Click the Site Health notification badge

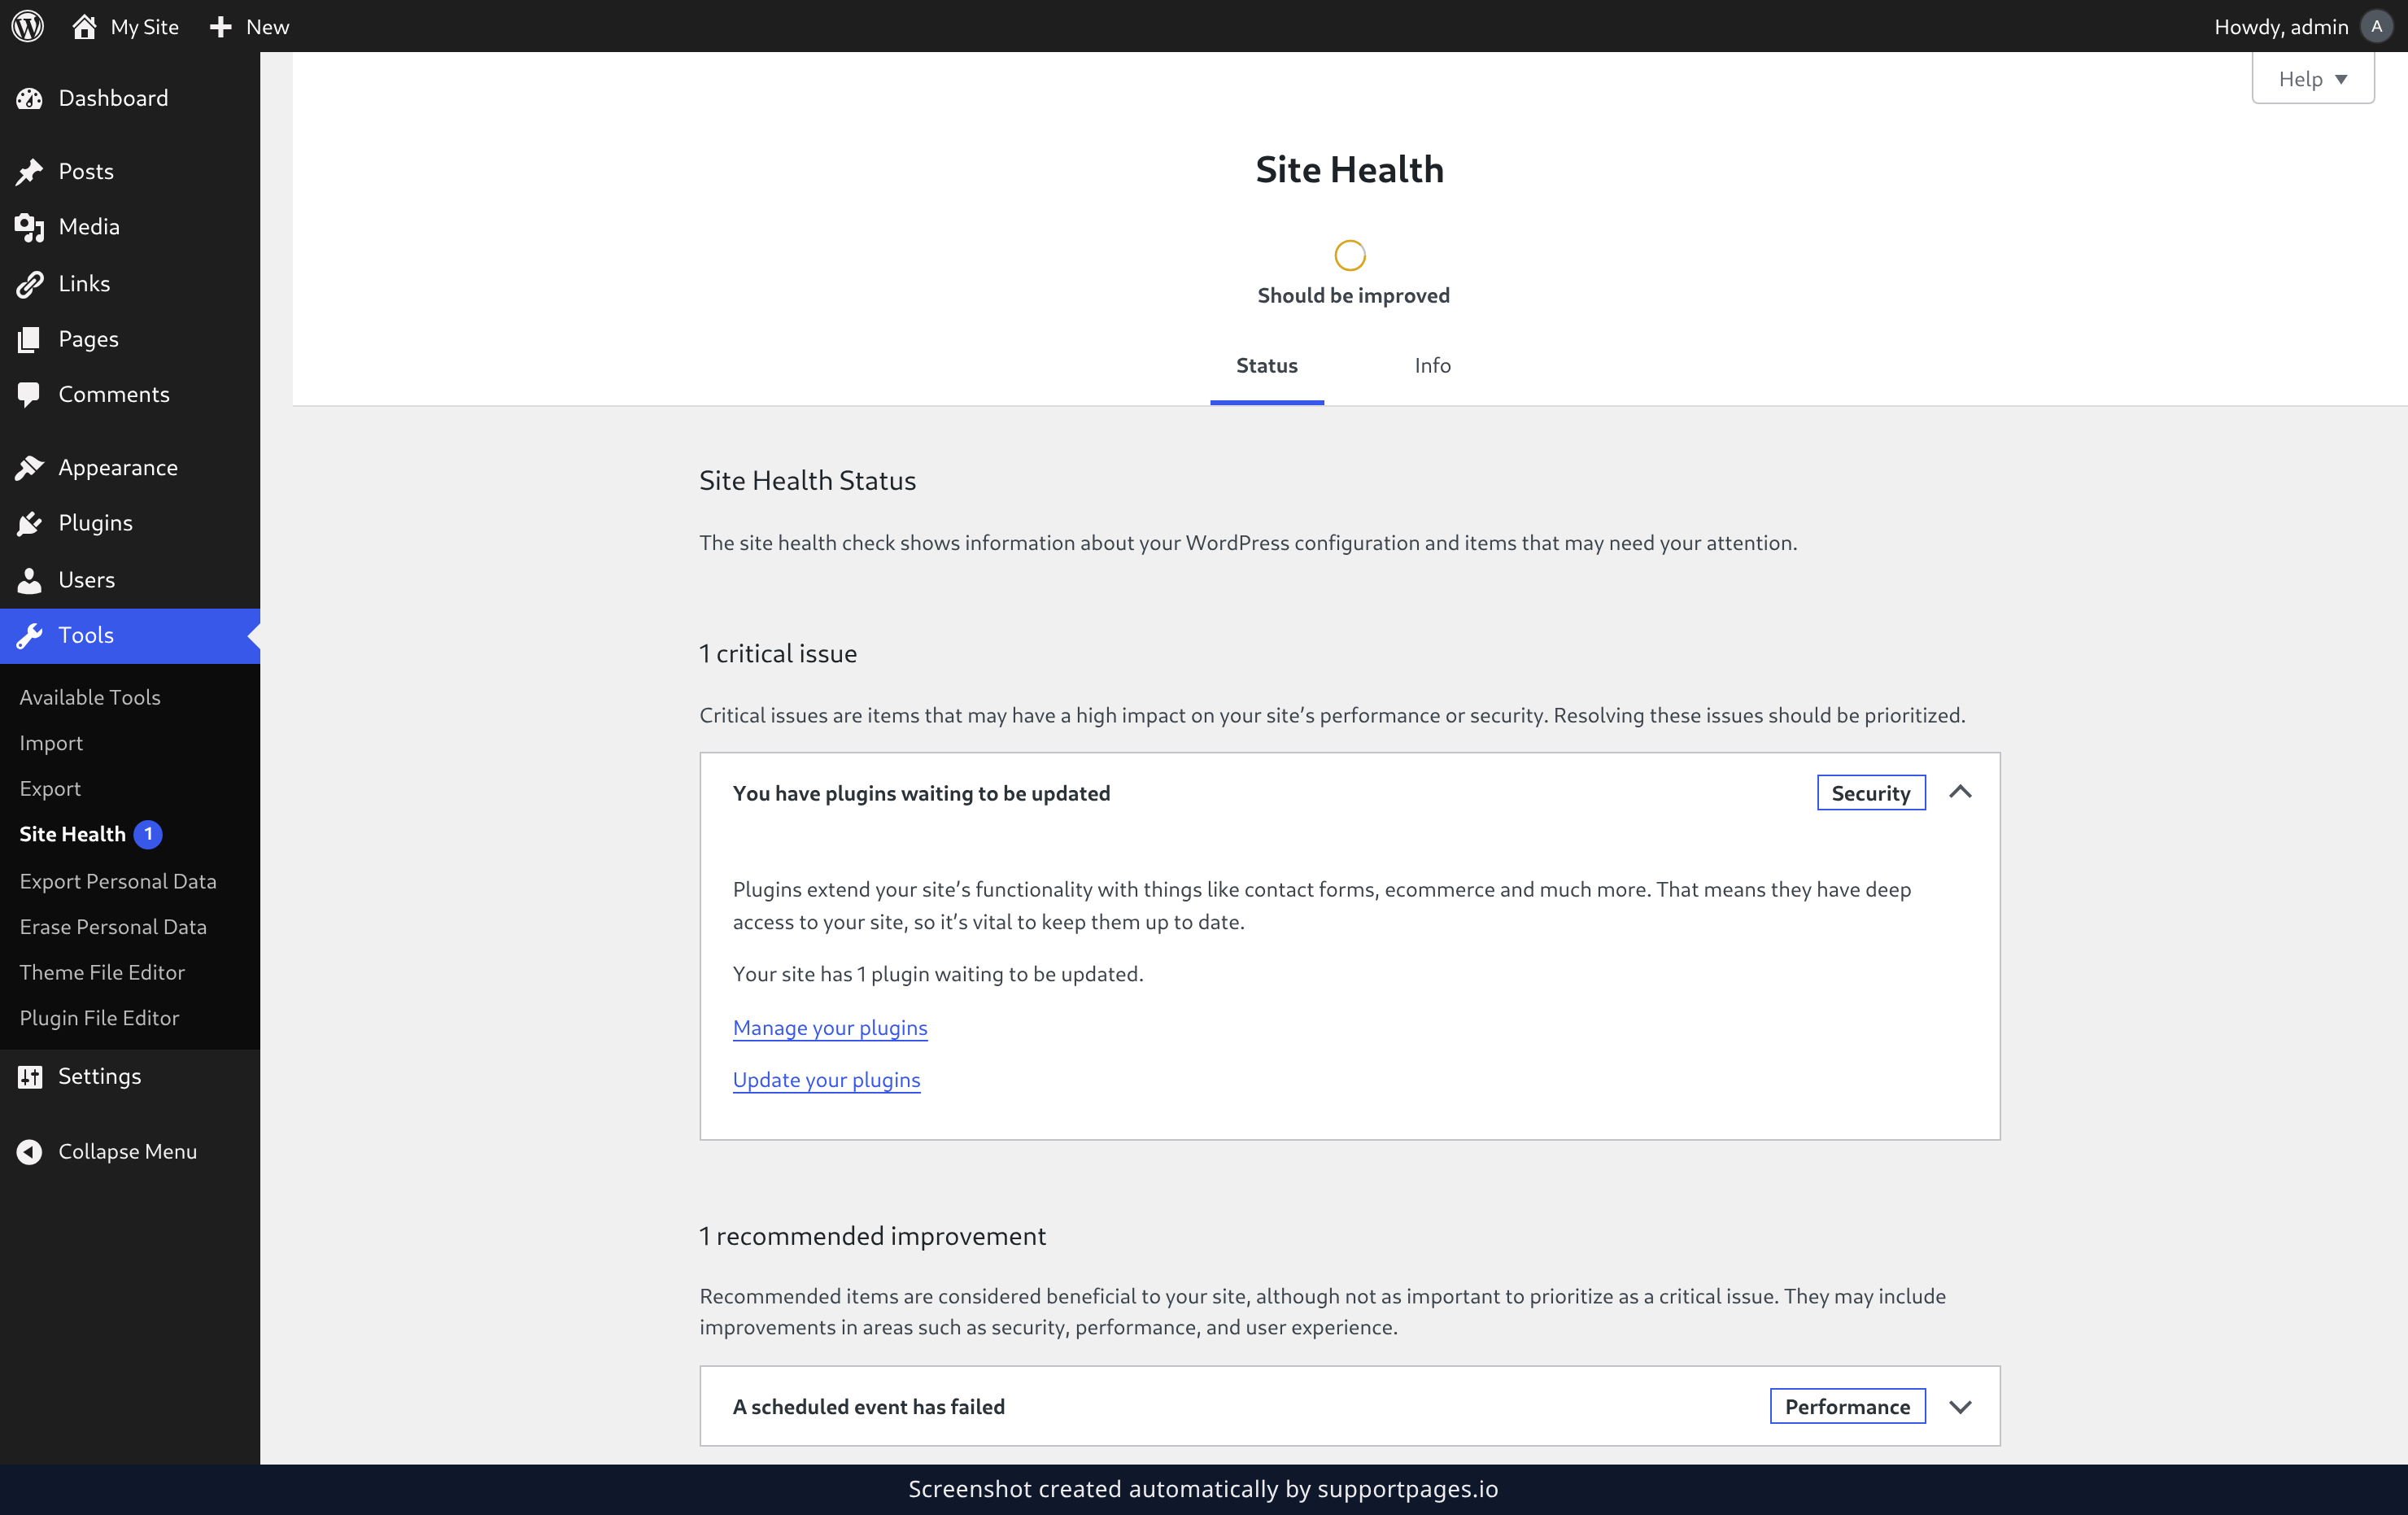[148, 834]
